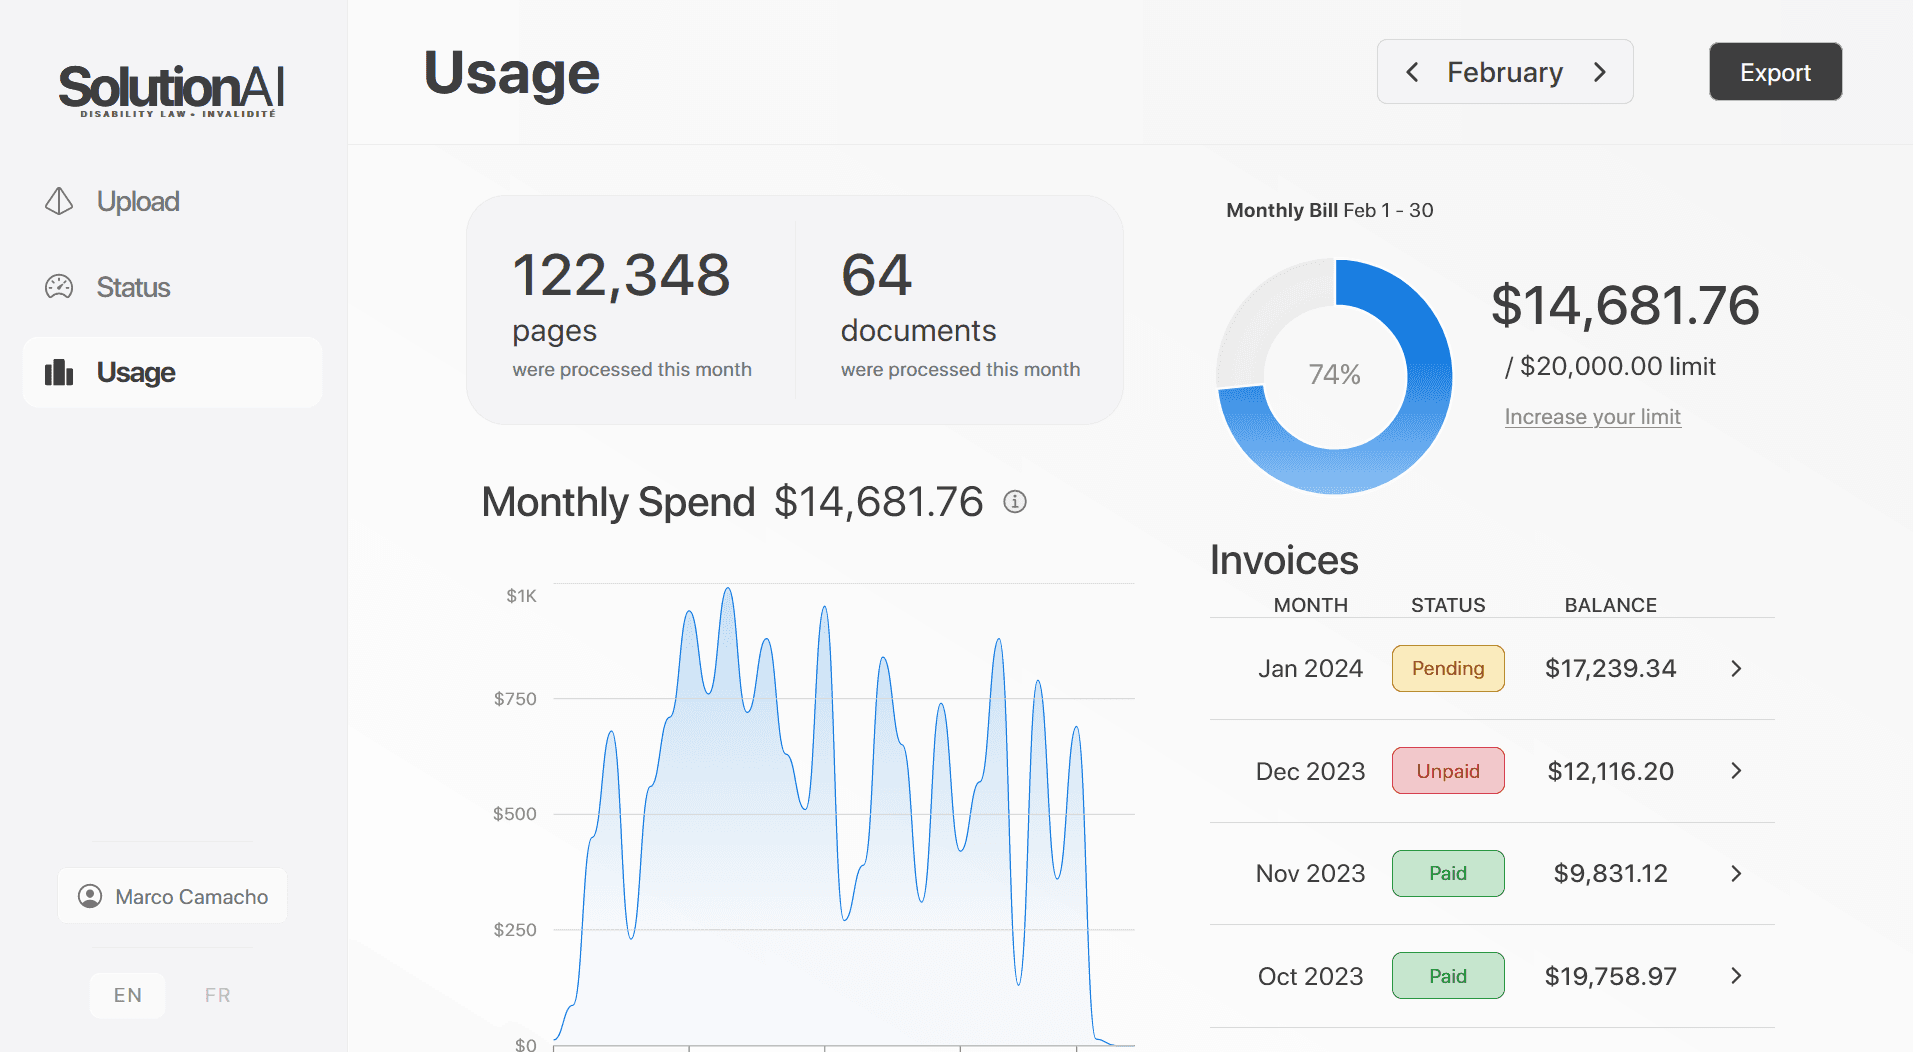Expand the Oct 2023 invoice chevron

[1736, 976]
